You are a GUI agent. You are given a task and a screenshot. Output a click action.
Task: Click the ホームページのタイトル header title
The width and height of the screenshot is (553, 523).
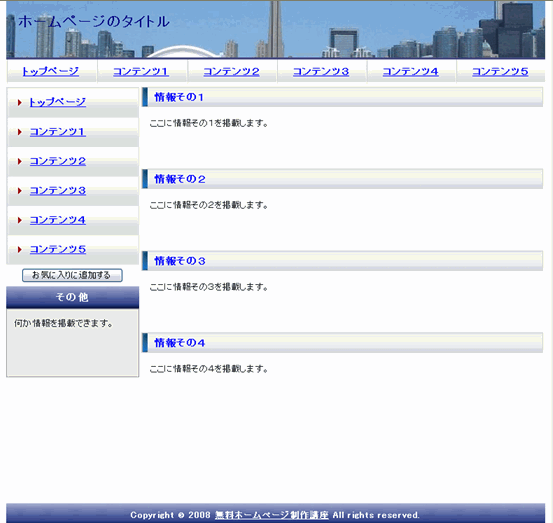coord(94,22)
